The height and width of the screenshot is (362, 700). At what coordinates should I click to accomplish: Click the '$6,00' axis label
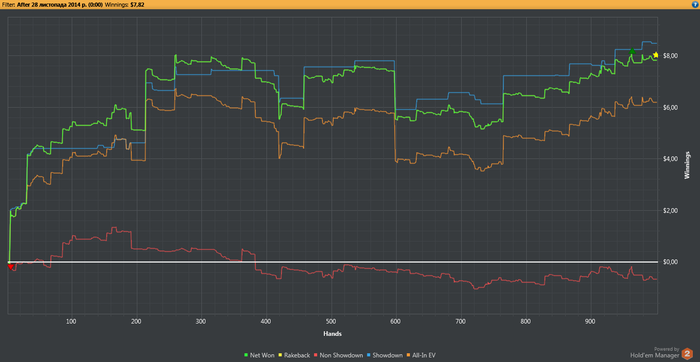[672, 108]
